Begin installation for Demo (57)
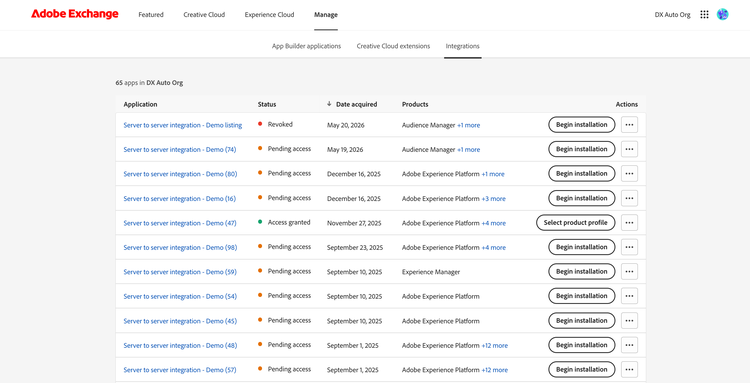750x383 pixels. (582, 370)
